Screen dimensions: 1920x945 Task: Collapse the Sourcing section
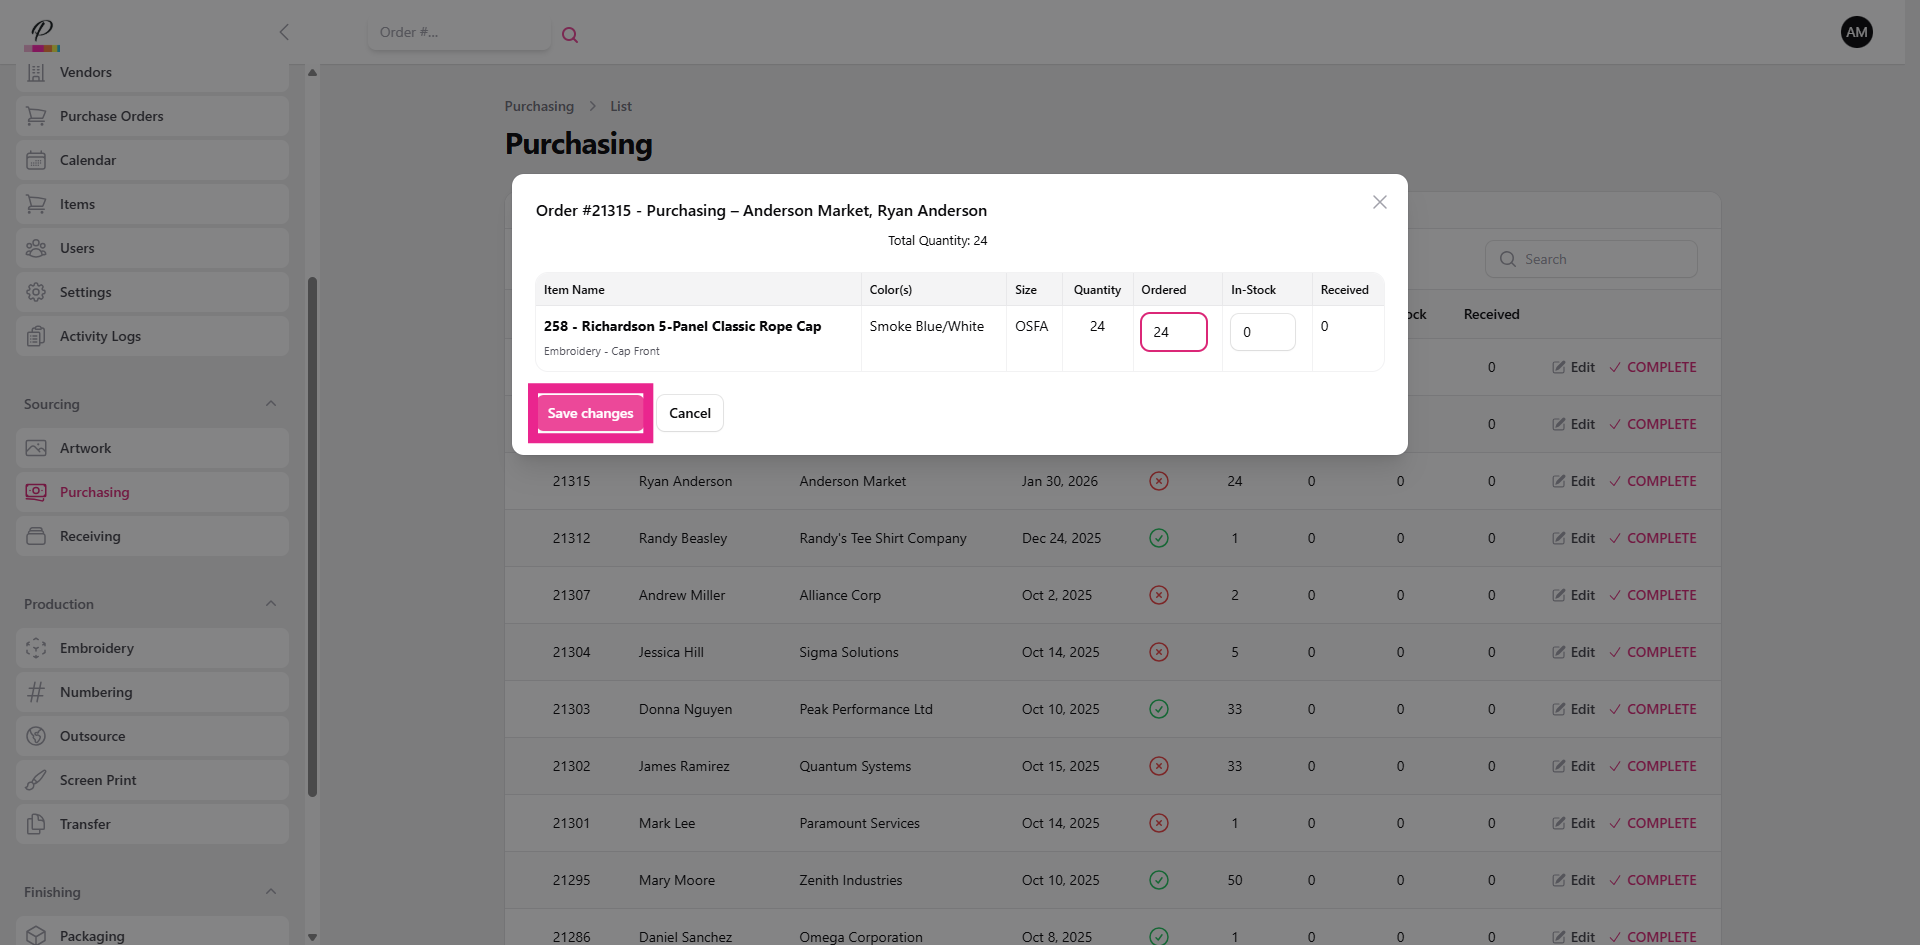tap(271, 404)
